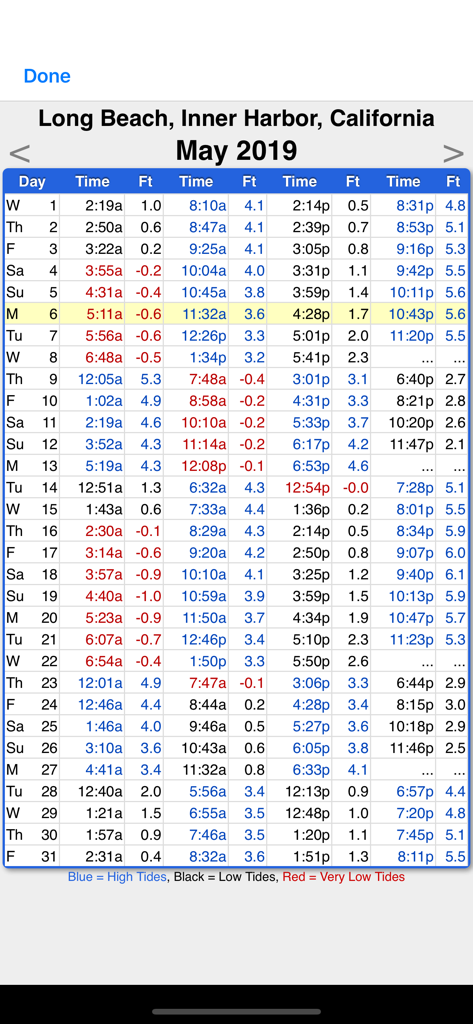Select 7:20p high tide on Wednesday 29
Image resolution: width=473 pixels, height=1024 pixels.
click(x=415, y=813)
